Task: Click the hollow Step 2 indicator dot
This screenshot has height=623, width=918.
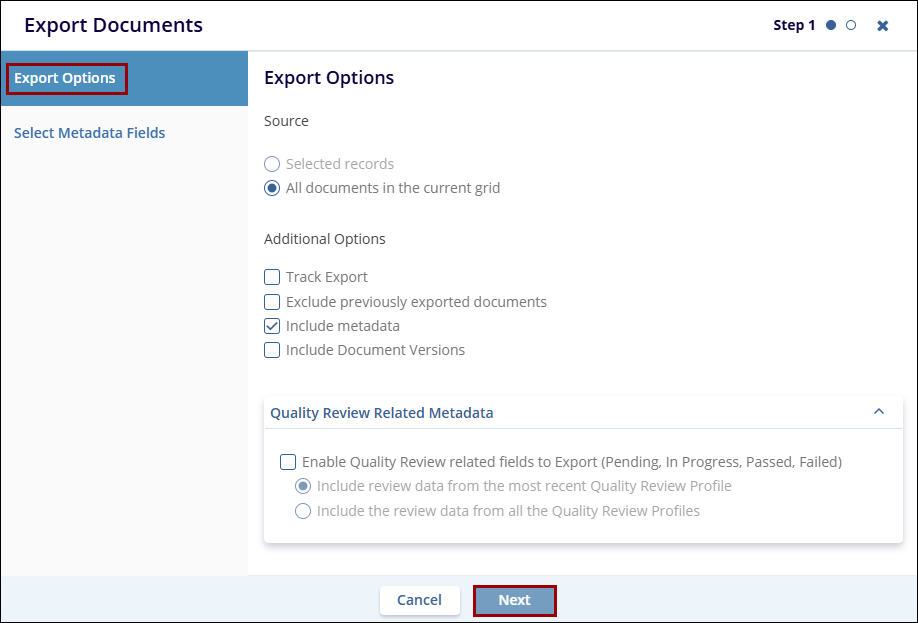Action: 851,26
